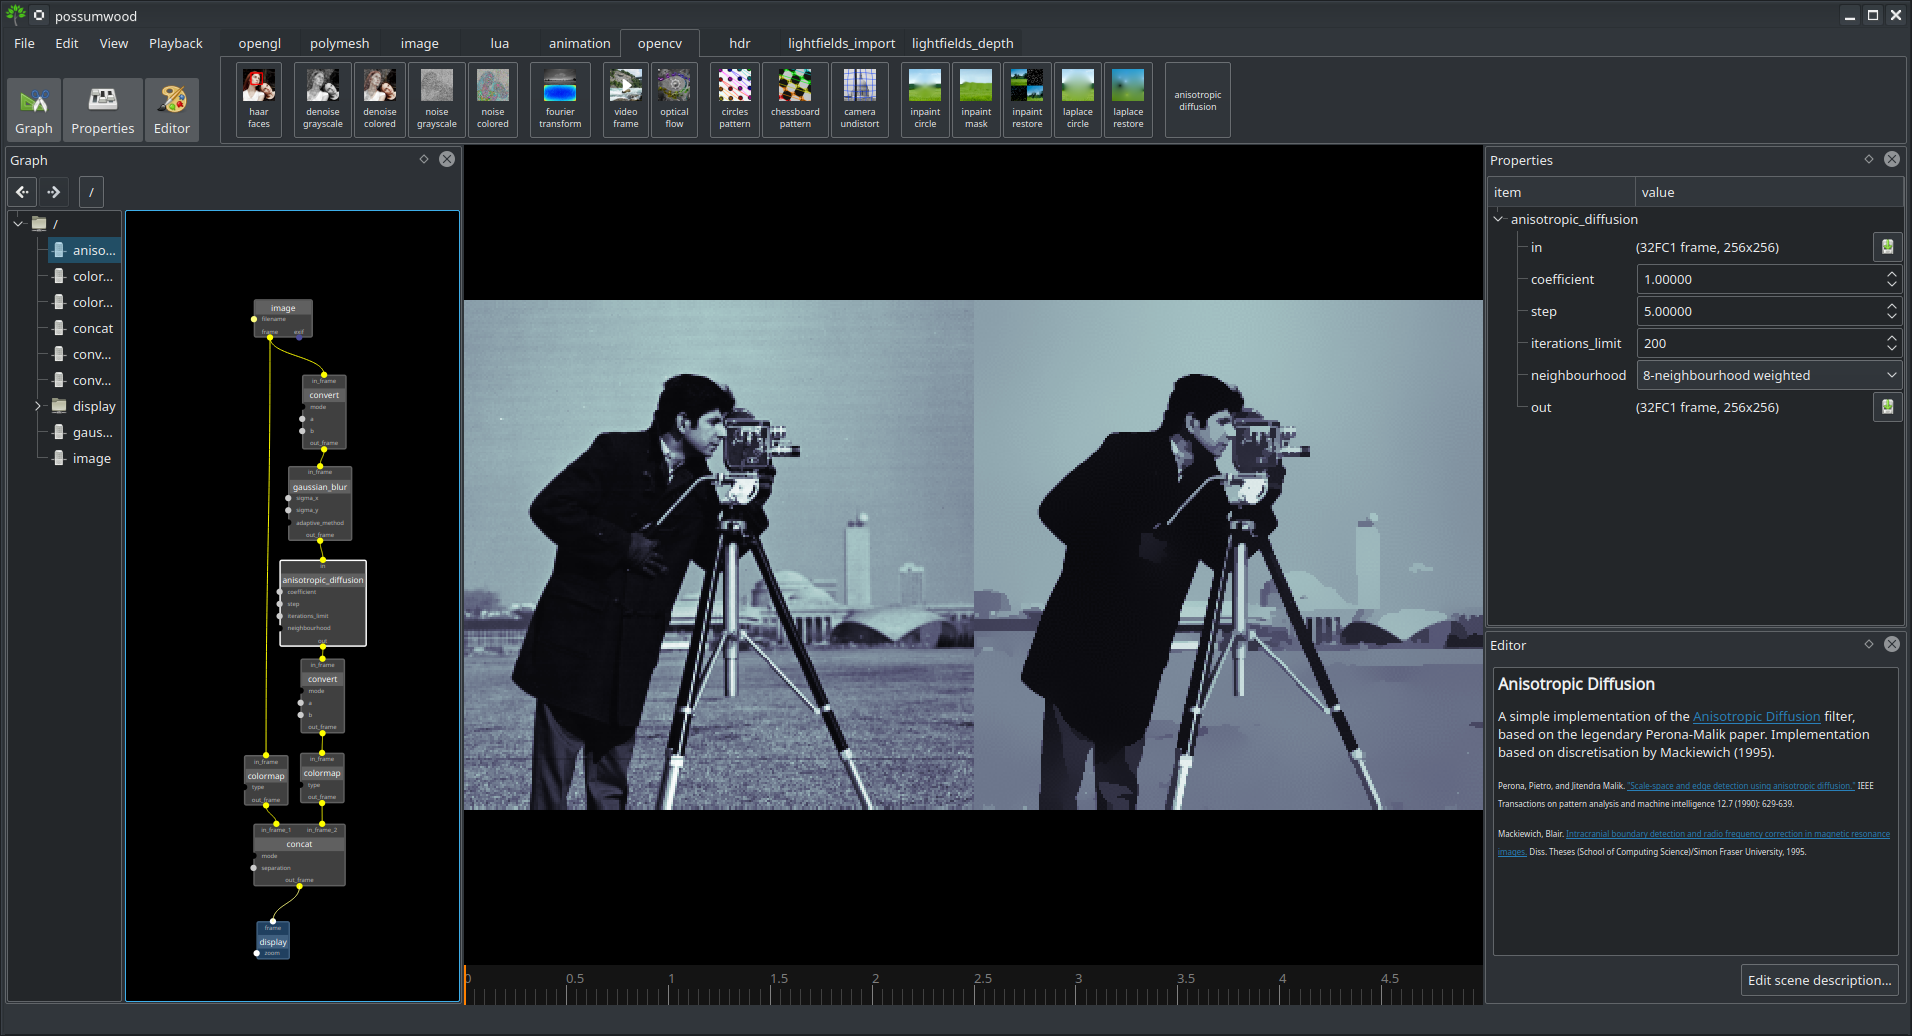The image size is (1912, 1036).
Task: Switch to the lightfields_depth tab
Action: tap(963, 43)
